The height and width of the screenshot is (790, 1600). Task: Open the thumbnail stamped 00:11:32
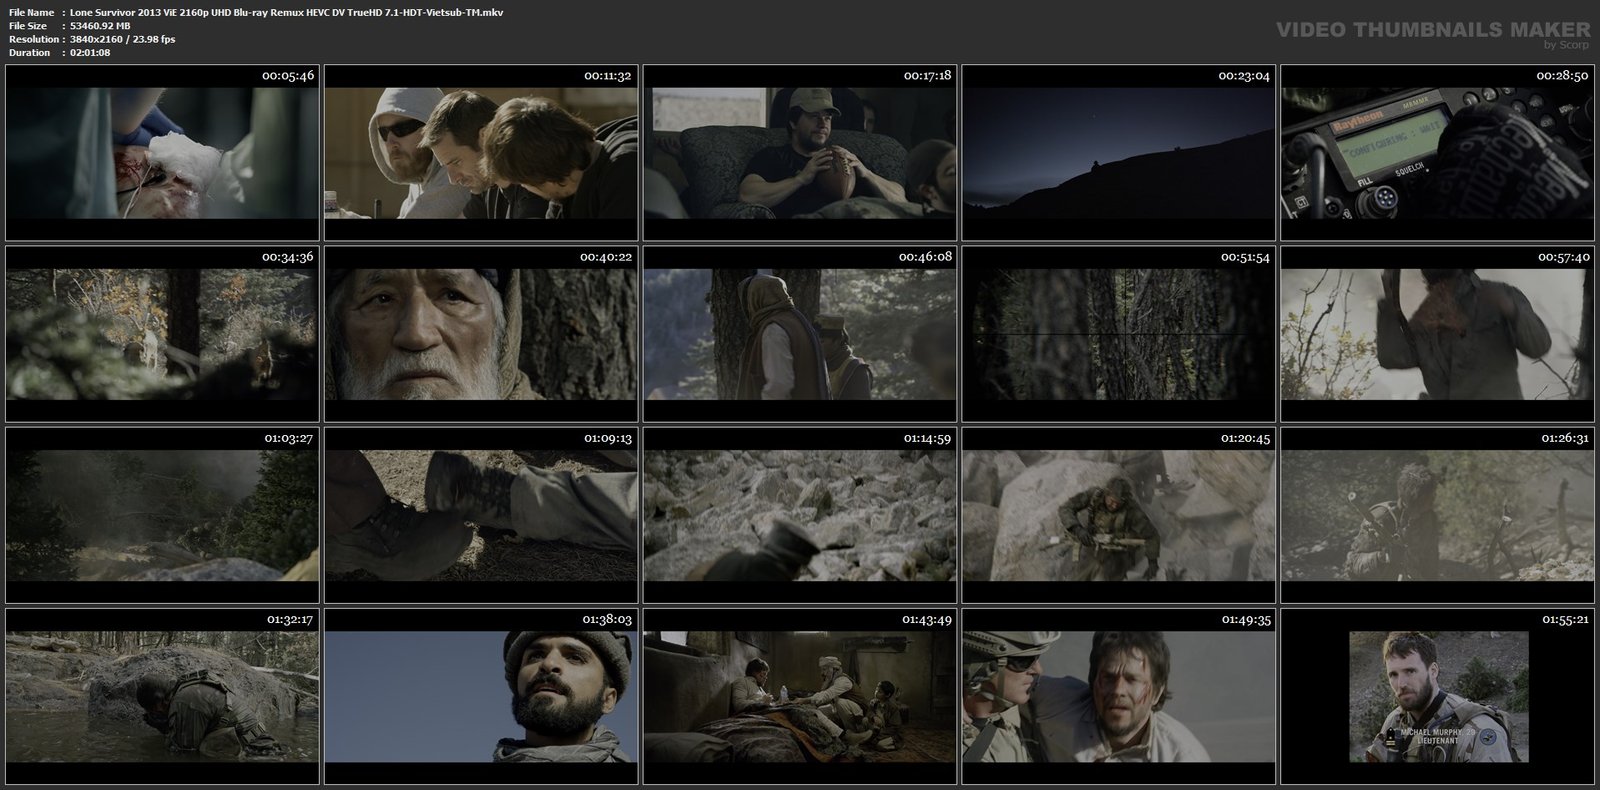point(481,153)
